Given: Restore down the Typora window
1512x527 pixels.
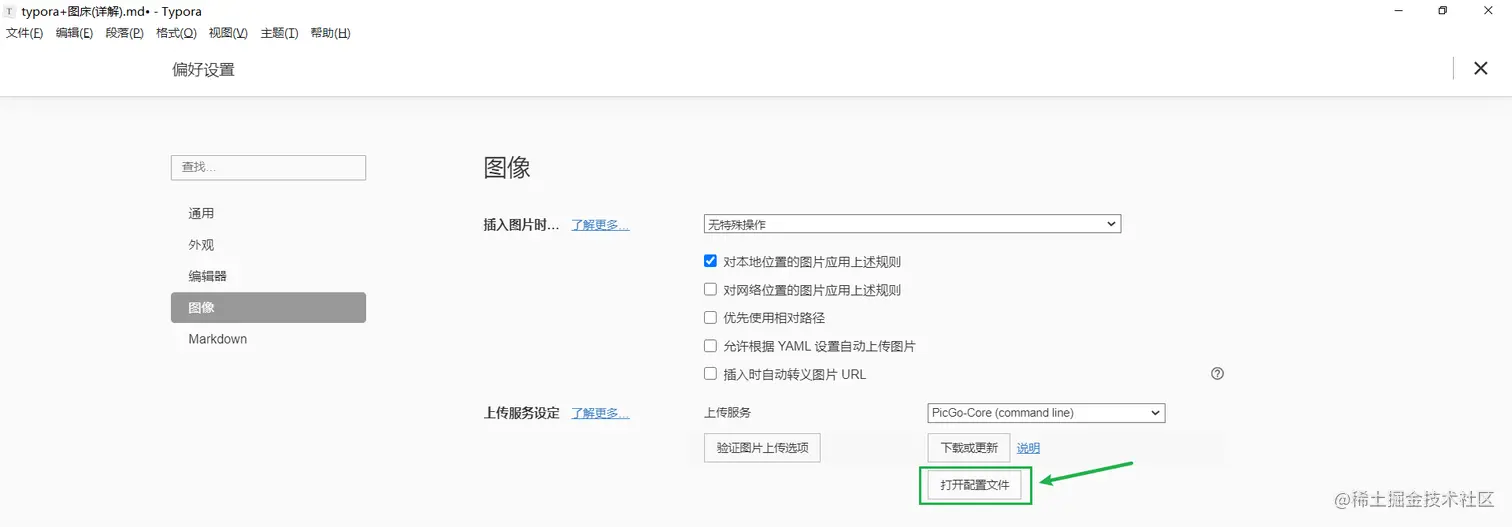Looking at the screenshot, I should coord(1442,10).
